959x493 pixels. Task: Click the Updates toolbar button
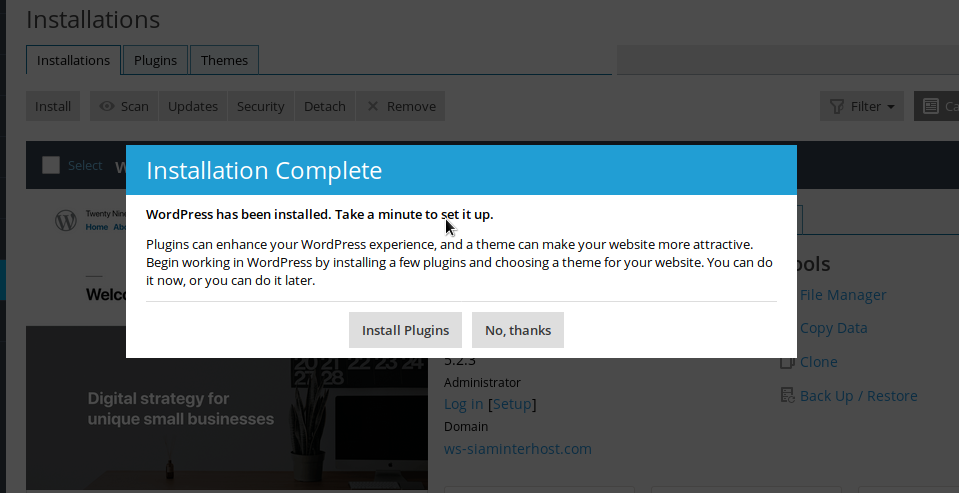click(193, 106)
